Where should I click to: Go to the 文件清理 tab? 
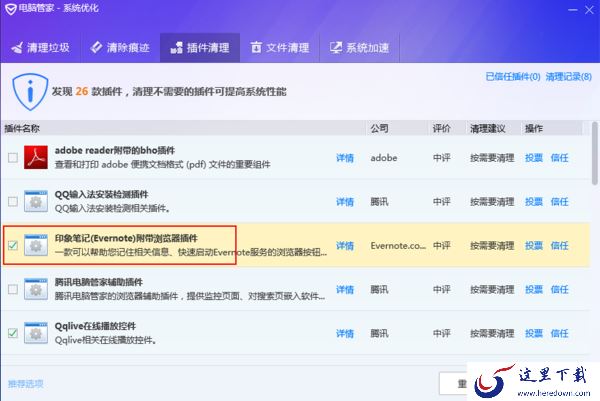[280, 48]
